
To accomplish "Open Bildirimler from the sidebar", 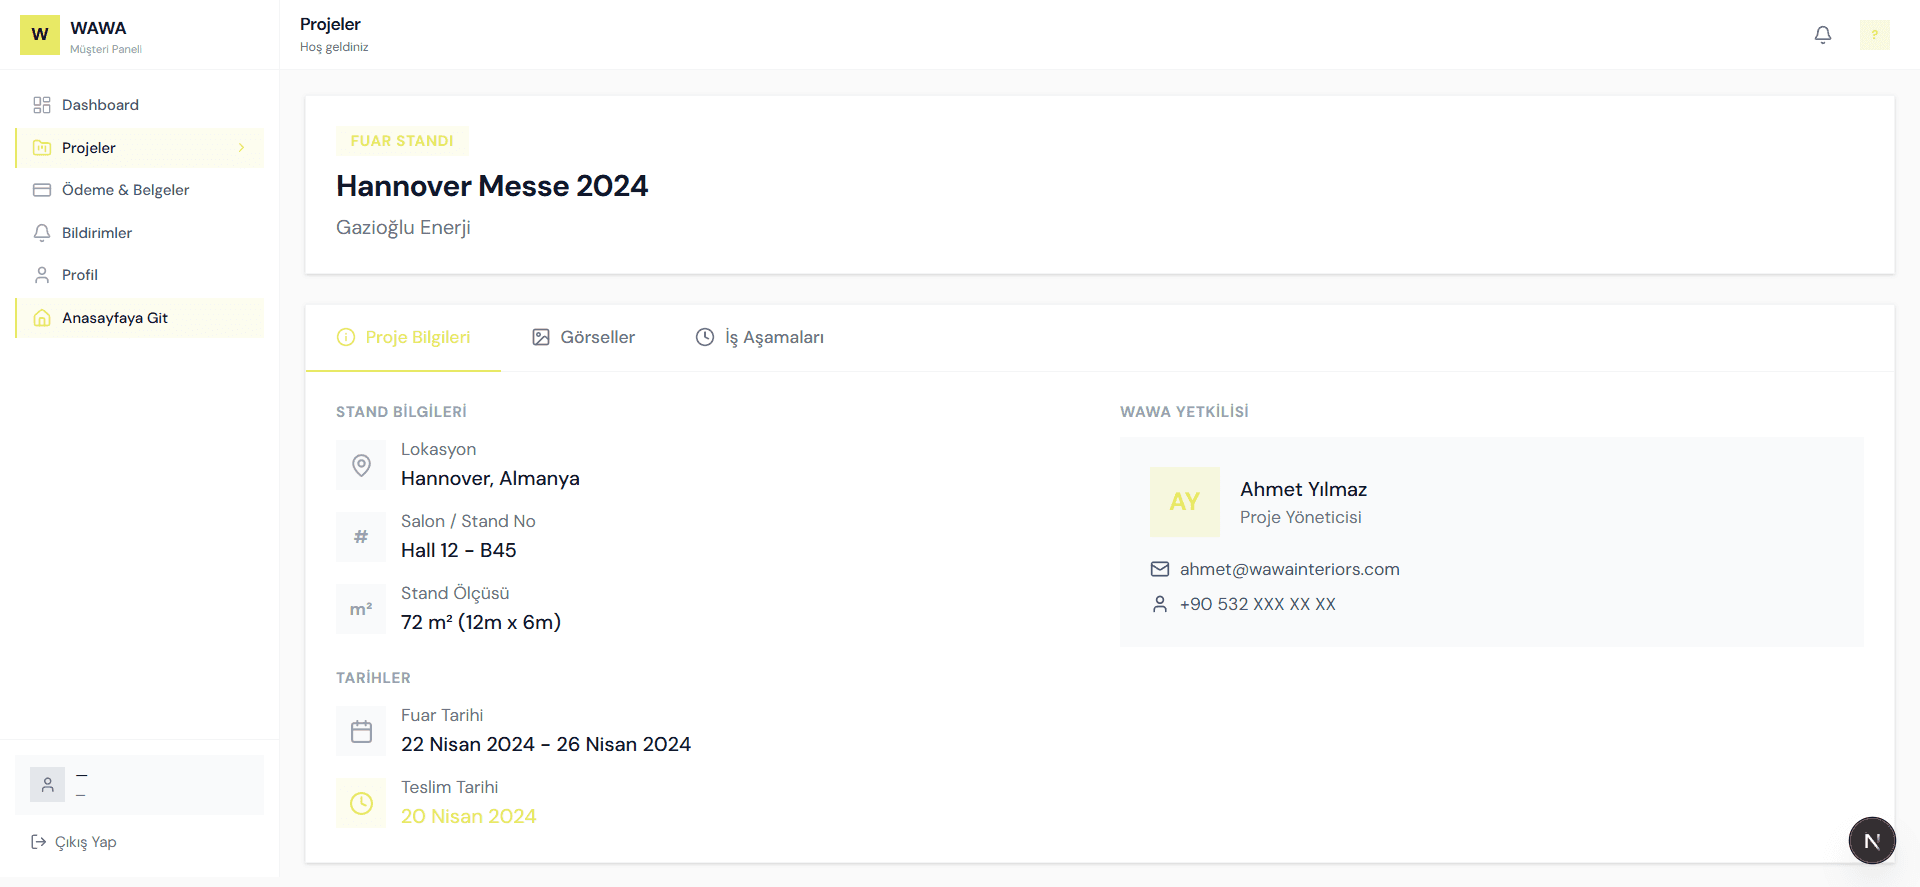I will [97, 233].
